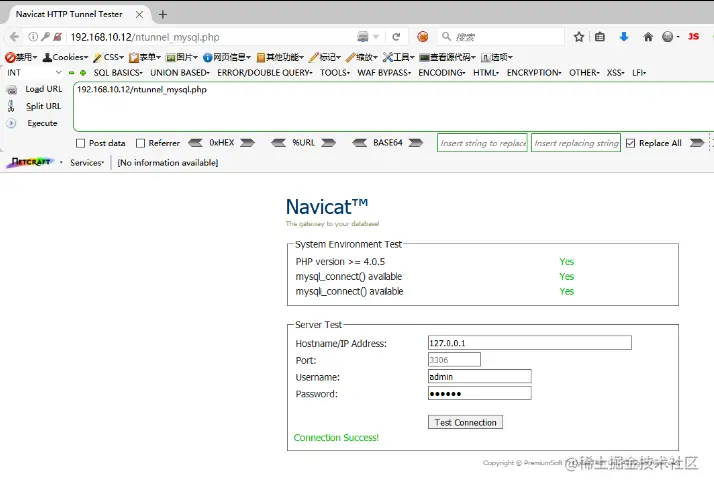This screenshot has width=714, height=487.
Task: Expand the WAF BYPASS menu
Action: [384, 73]
